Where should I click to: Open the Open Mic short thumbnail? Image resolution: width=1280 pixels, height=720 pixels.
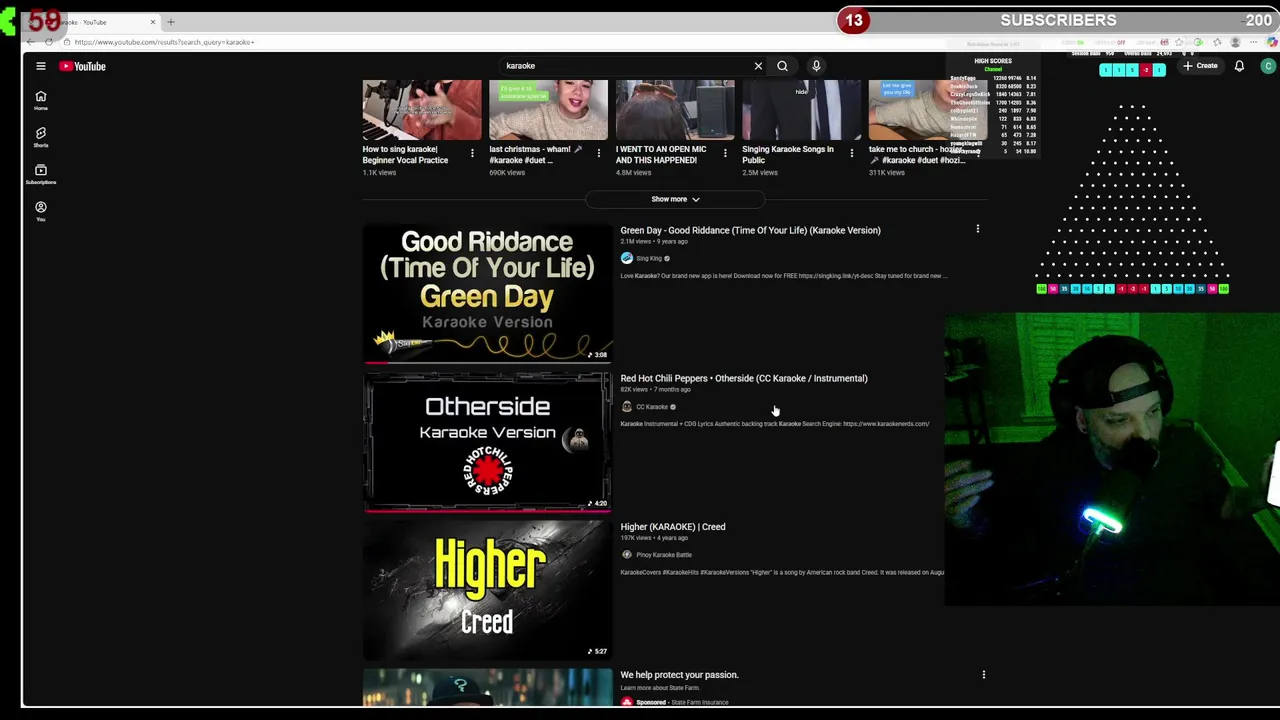coord(675,110)
